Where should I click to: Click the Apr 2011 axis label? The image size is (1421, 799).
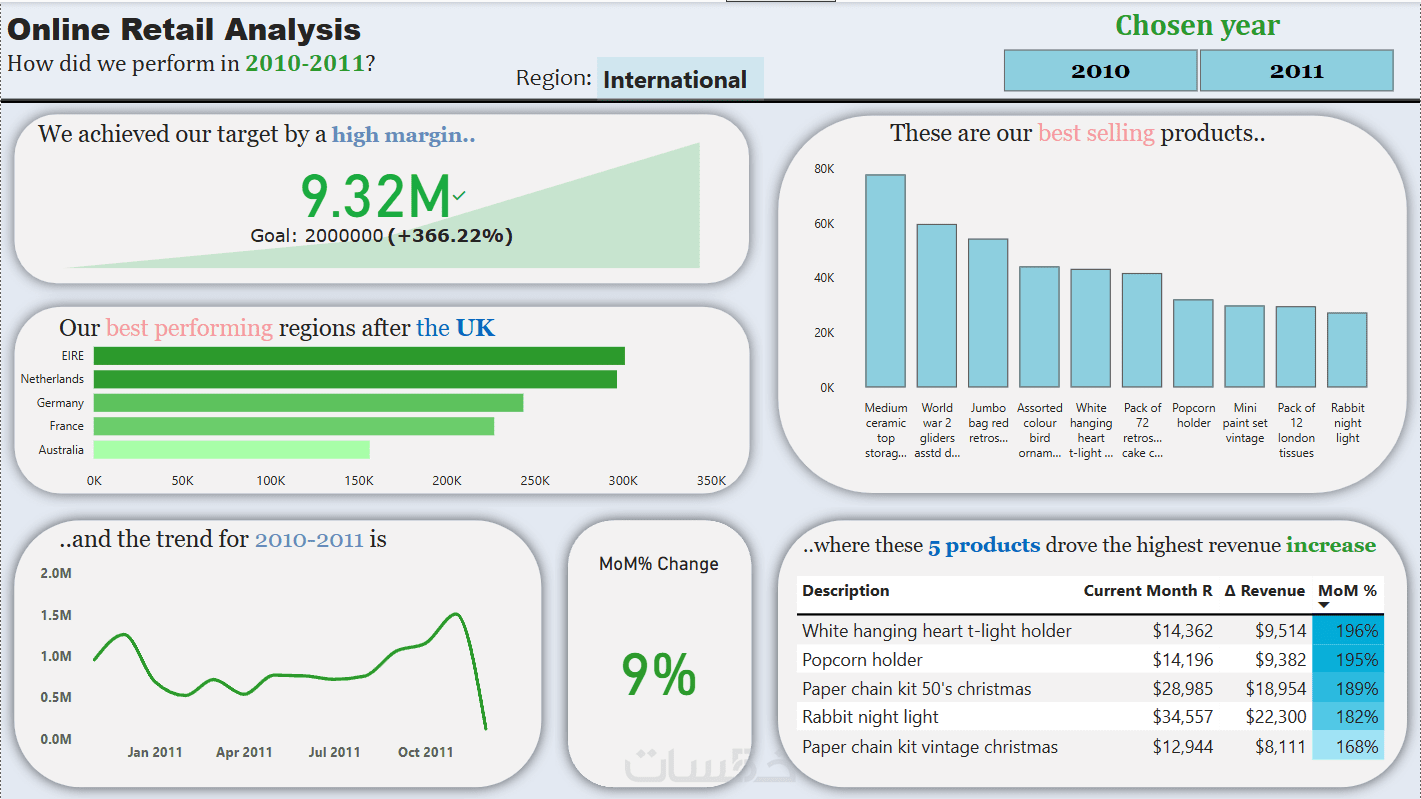coord(244,752)
